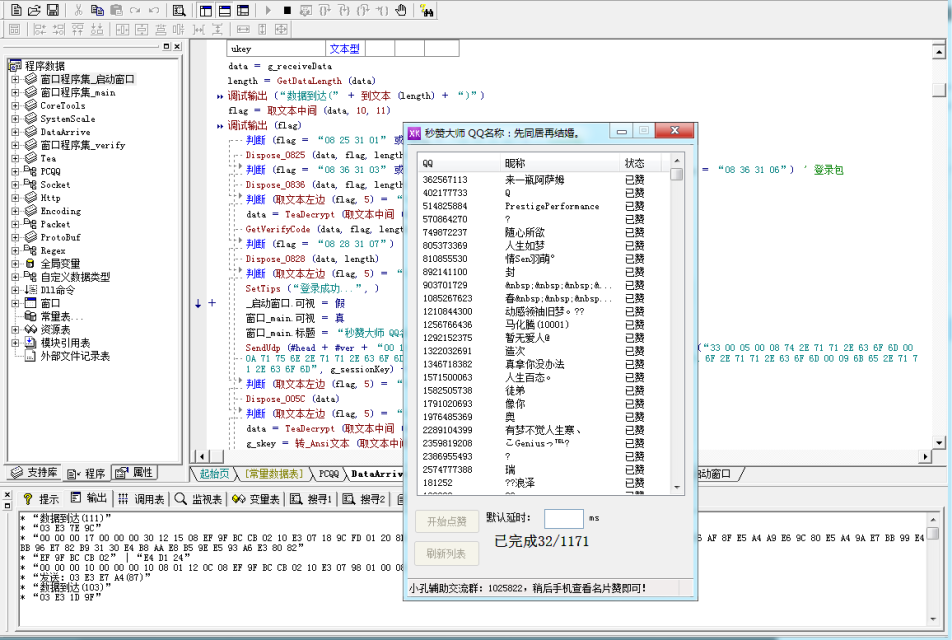Open the [常量数据表] editor tab

pyautogui.click(x=274, y=474)
